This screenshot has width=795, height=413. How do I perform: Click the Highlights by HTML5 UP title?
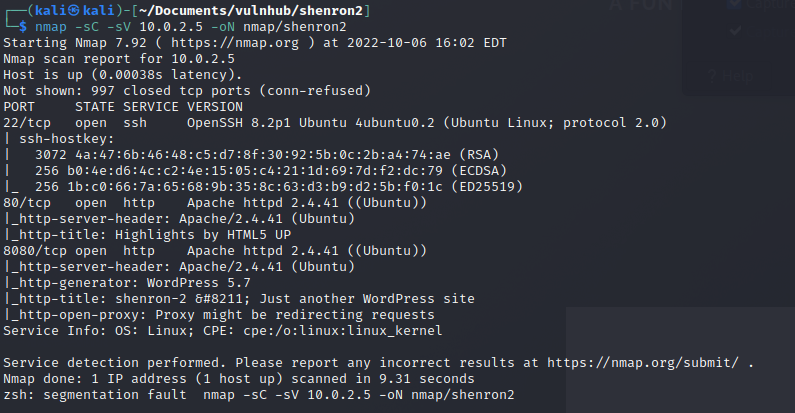203,235
